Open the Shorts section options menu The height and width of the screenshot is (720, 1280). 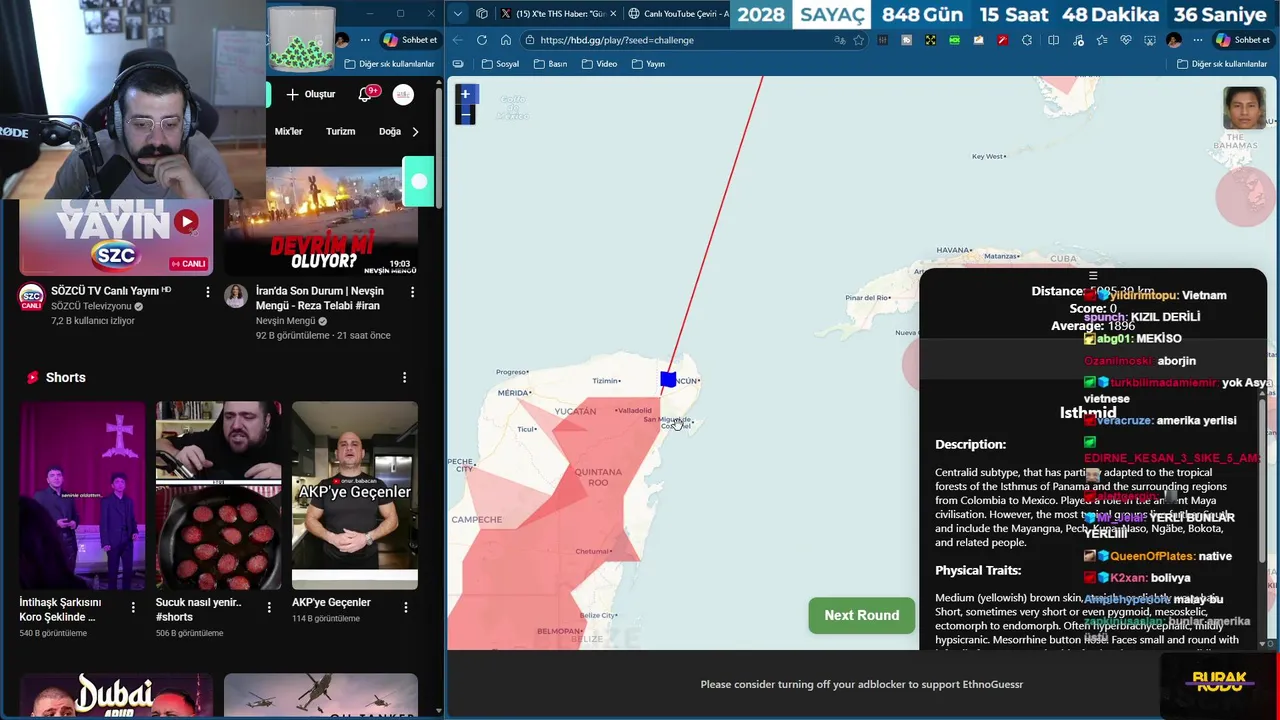tap(404, 377)
